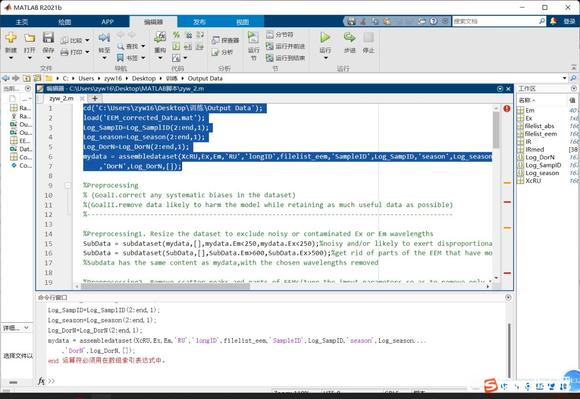Viewport: 580px width, 399px height.
Task: Click the Step icon
Action: 349,37
